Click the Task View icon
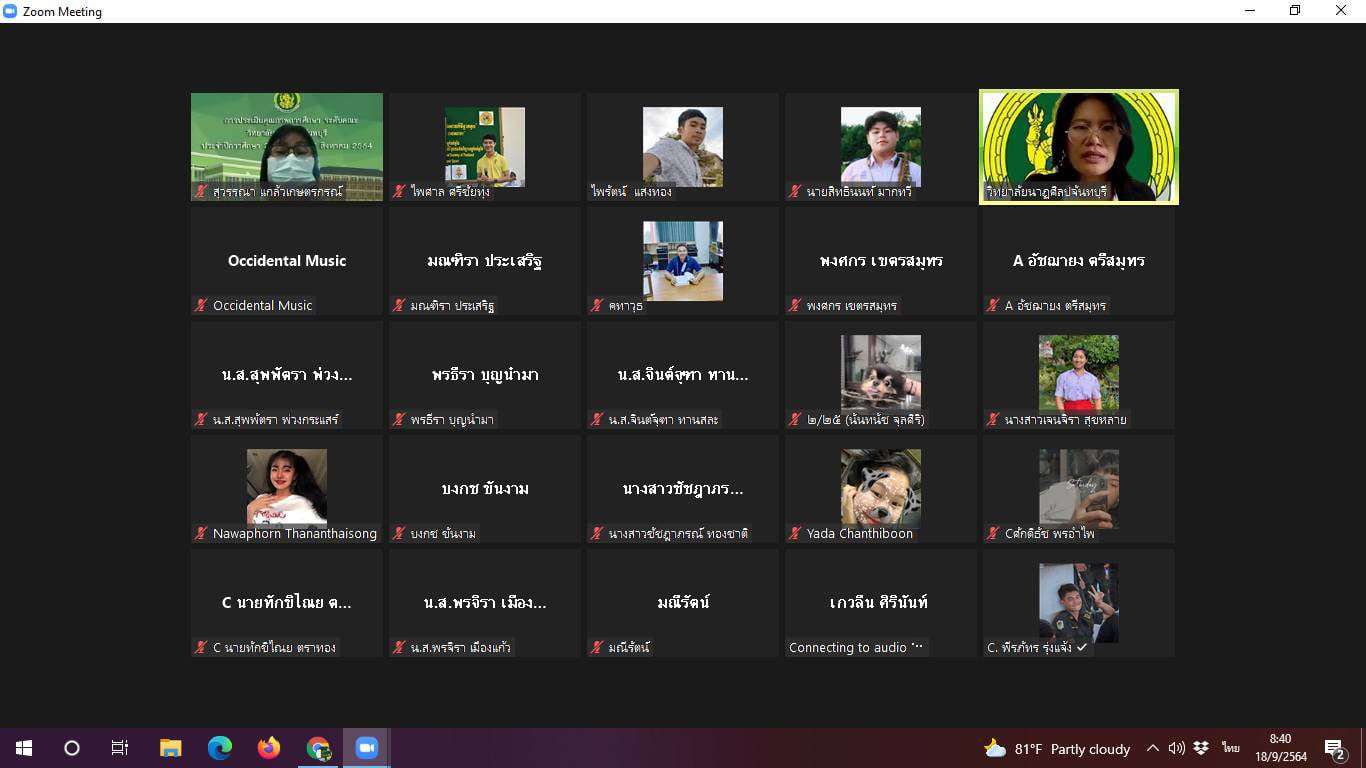The image size is (1366, 768). click(120, 748)
